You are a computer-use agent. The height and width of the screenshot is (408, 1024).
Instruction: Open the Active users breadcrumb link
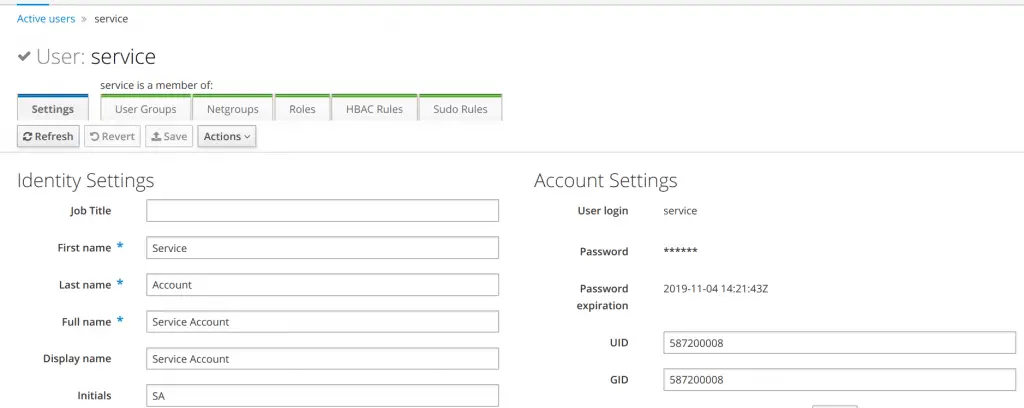46,19
